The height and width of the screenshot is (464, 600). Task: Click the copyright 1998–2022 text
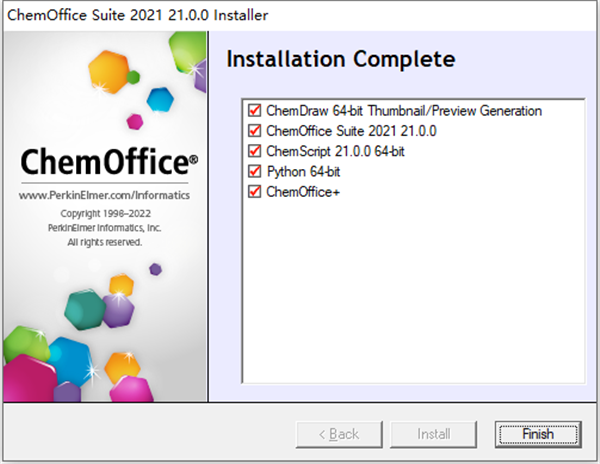click(104, 214)
